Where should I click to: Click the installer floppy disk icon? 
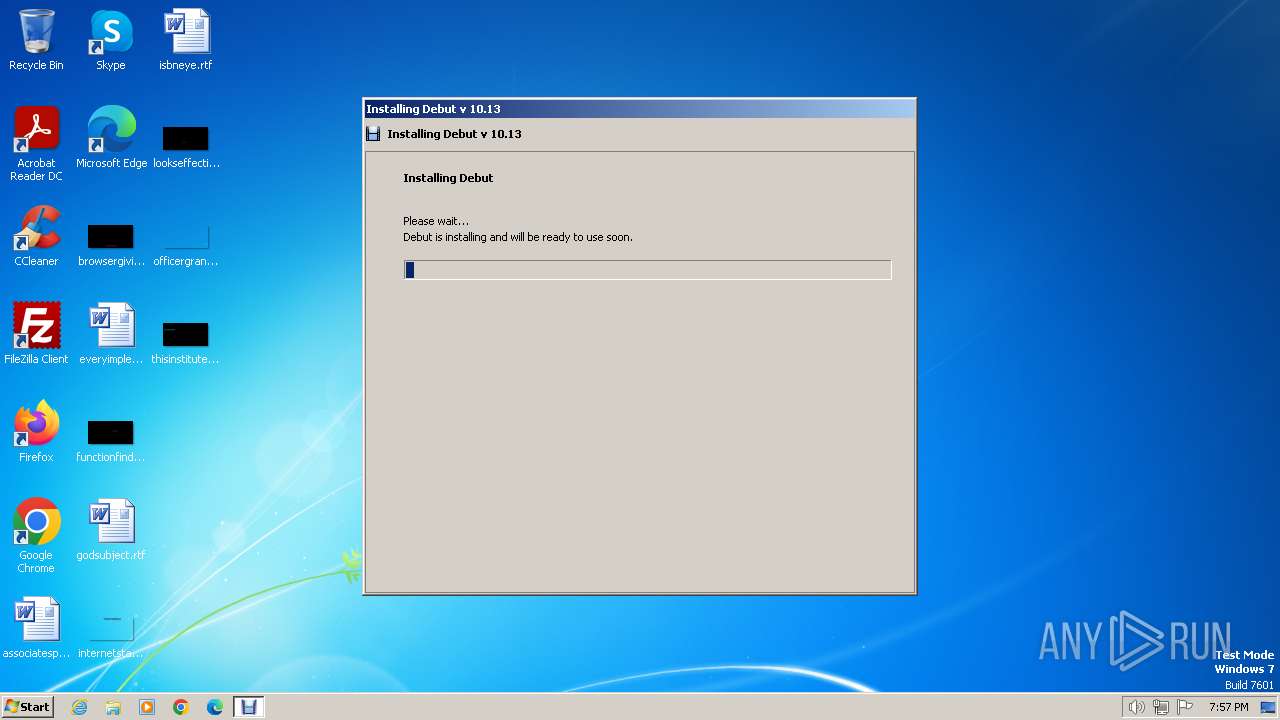point(373,134)
